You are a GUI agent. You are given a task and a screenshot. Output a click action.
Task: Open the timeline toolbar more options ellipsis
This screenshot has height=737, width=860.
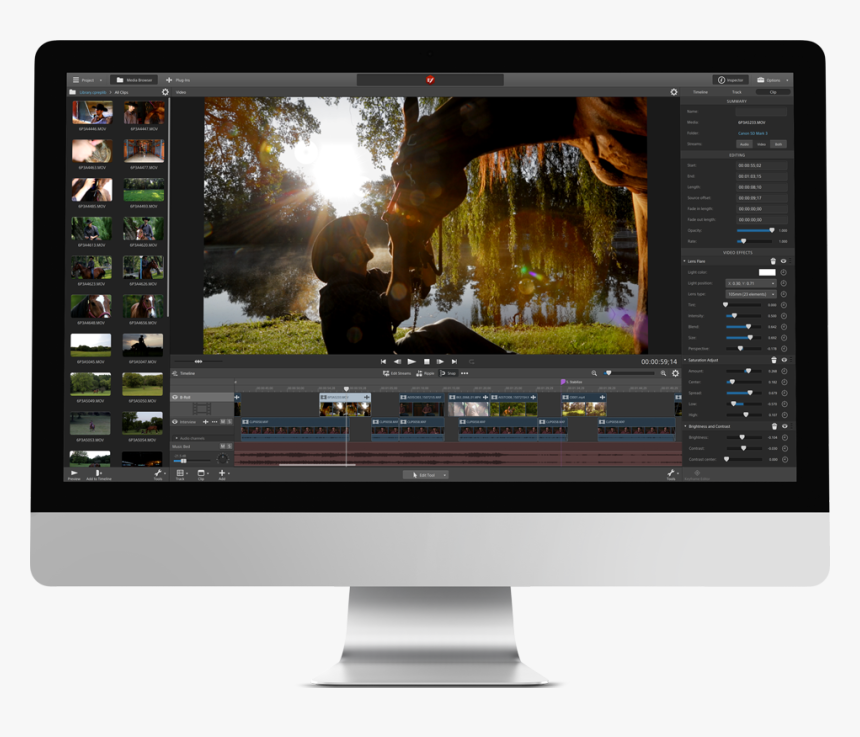click(x=465, y=373)
